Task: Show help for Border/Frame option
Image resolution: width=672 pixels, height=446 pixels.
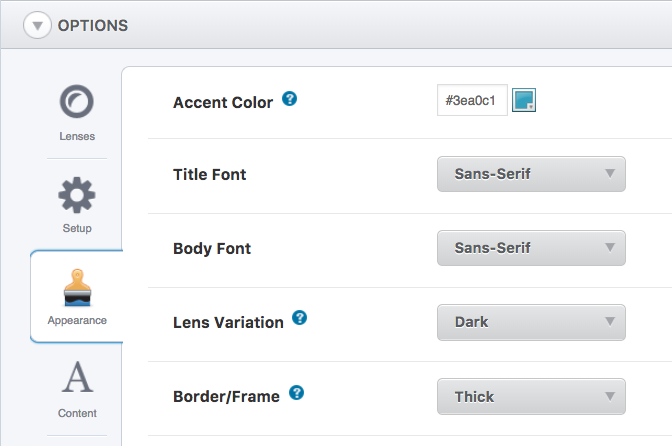Action: point(296,394)
